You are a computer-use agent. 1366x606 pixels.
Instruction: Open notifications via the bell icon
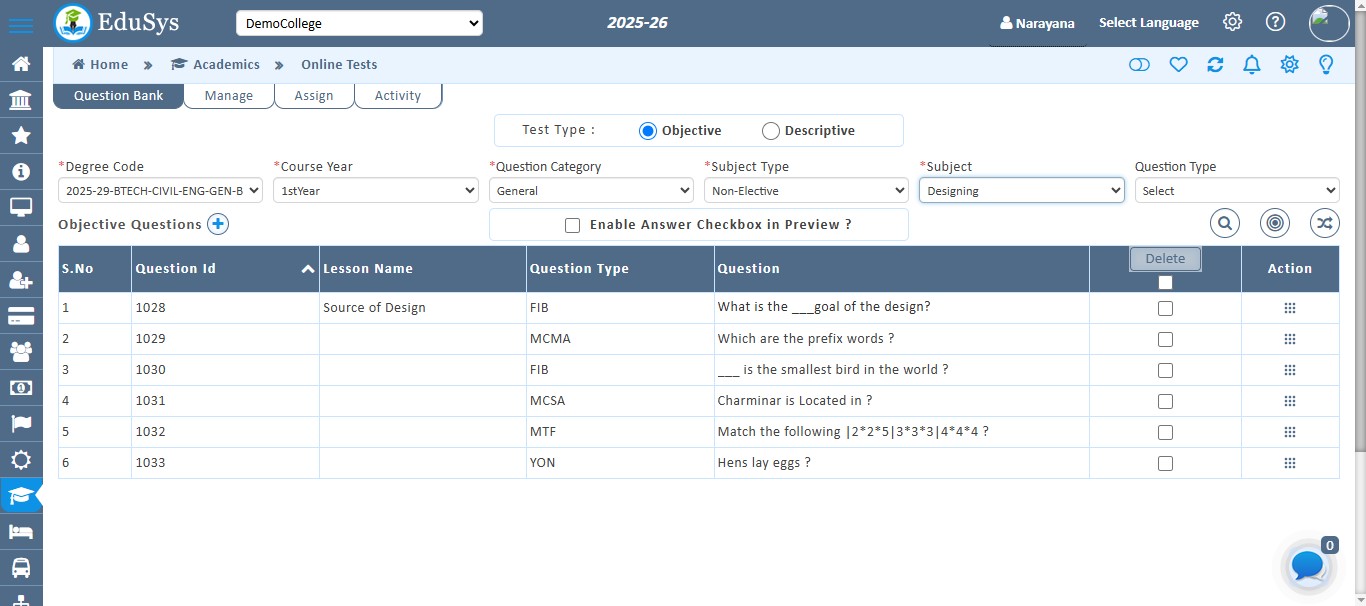[x=1251, y=64]
